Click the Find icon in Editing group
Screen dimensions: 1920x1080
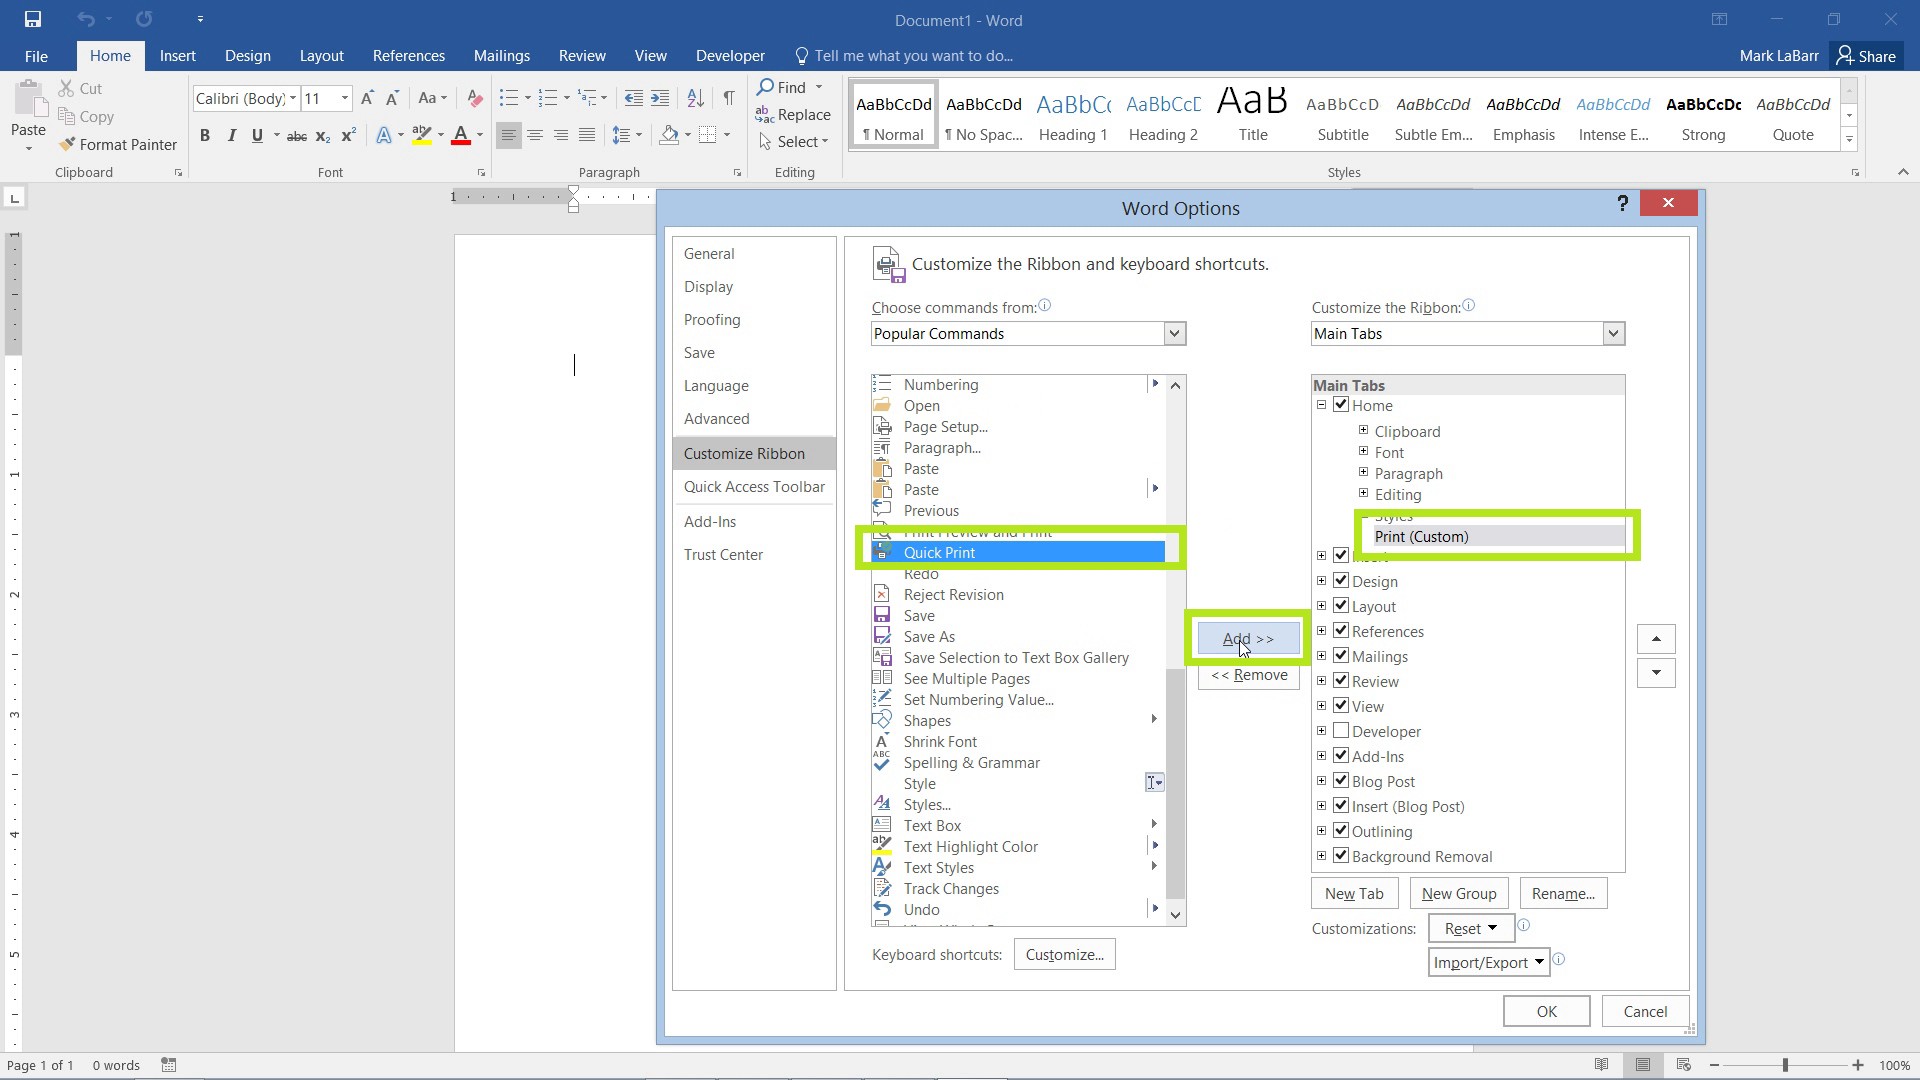[x=764, y=87]
